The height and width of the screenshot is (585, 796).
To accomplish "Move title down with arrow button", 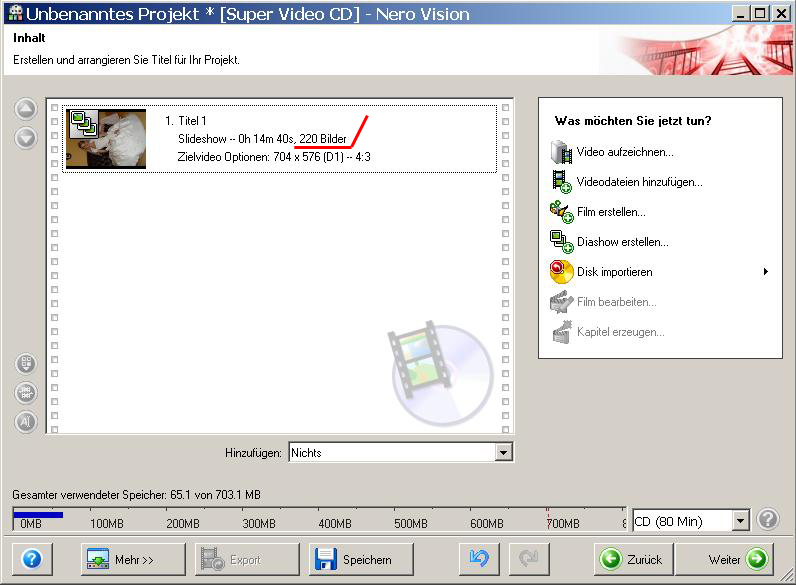I will click(26, 138).
